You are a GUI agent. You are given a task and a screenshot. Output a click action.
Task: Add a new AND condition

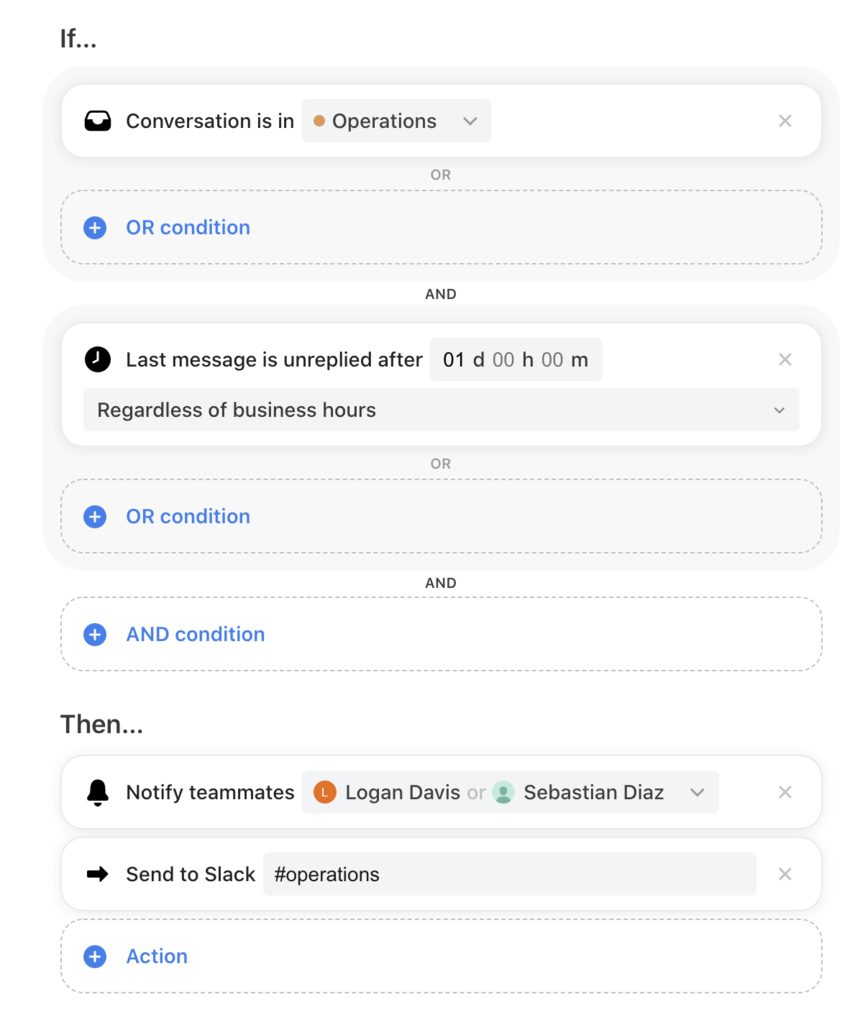(x=441, y=634)
